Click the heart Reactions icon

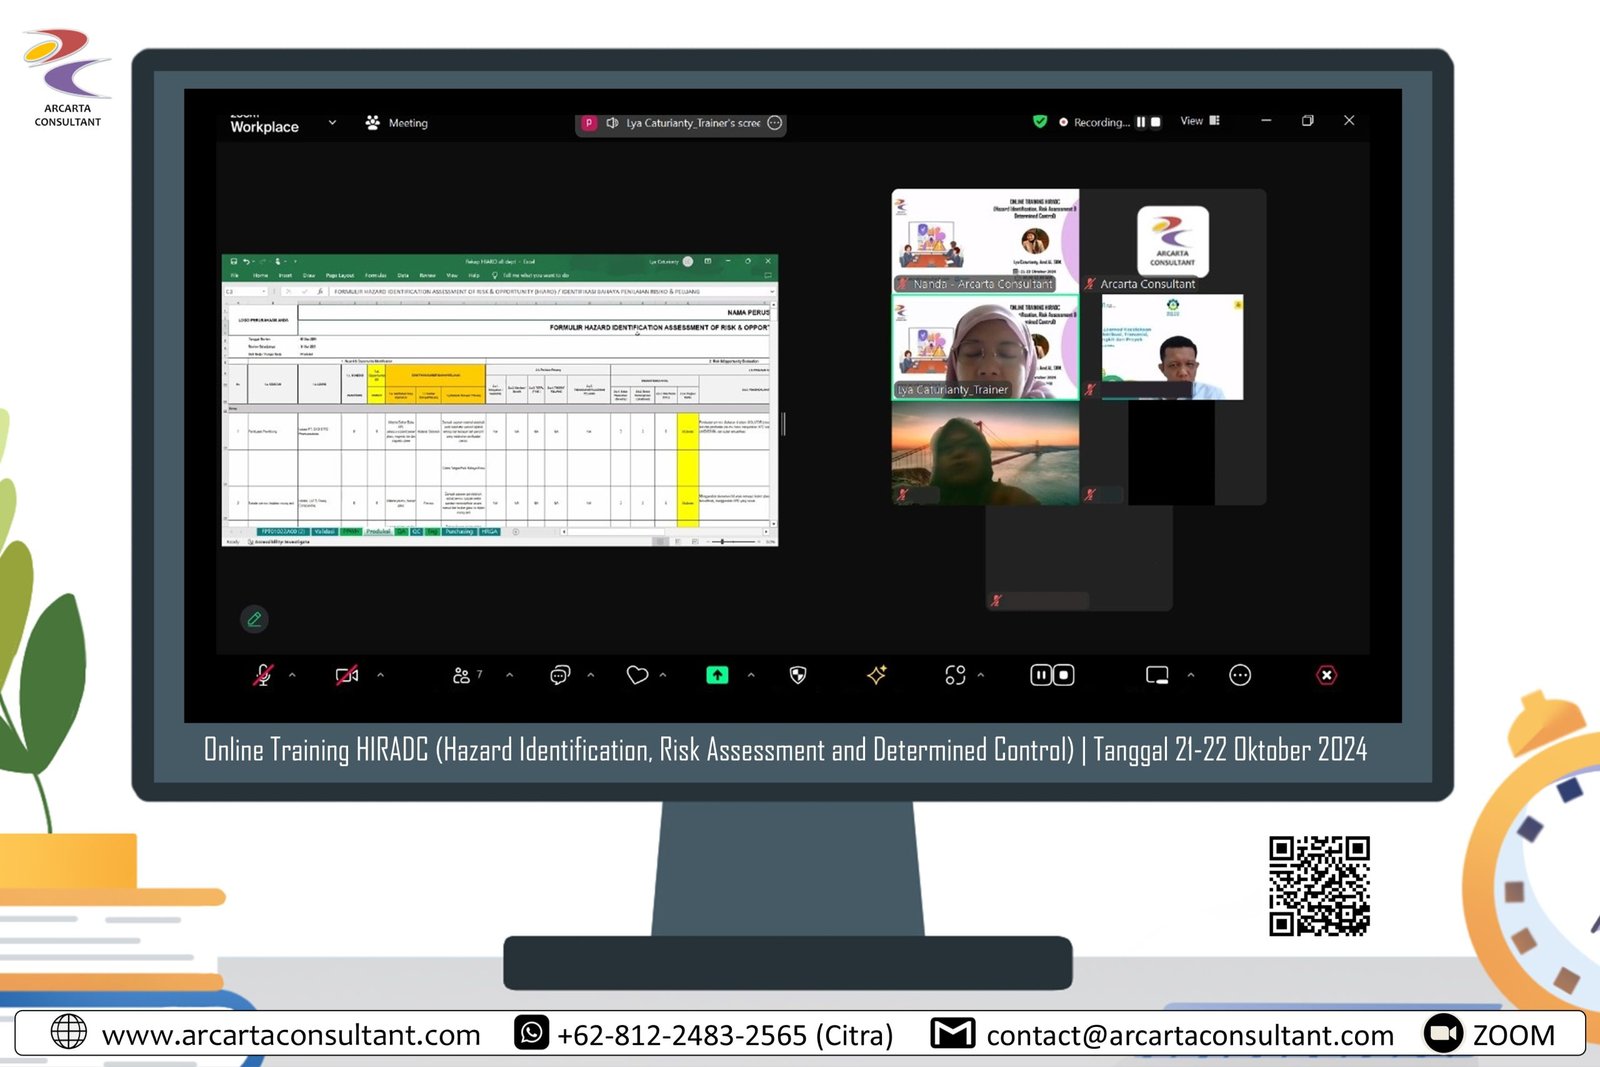(x=637, y=676)
